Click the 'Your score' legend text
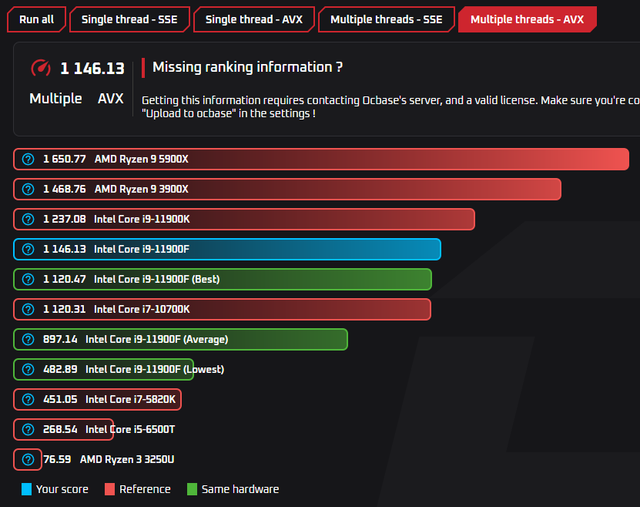640x507 pixels. click(62, 489)
